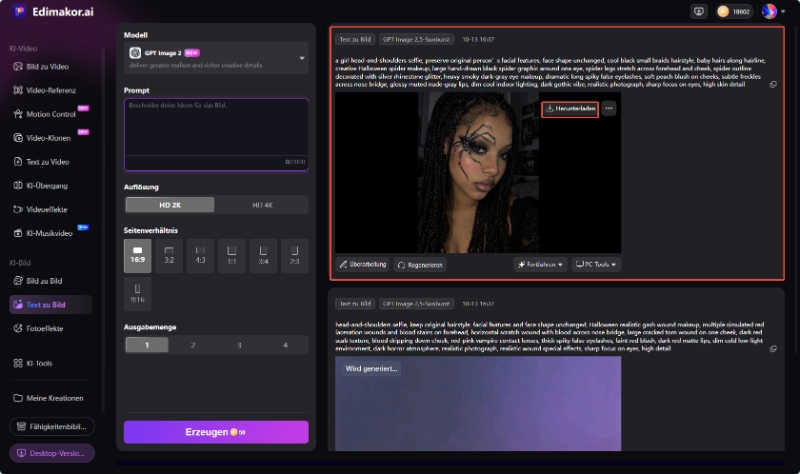Choose the 1:1 aspect ratio
800x474 pixels.
tap(232, 255)
